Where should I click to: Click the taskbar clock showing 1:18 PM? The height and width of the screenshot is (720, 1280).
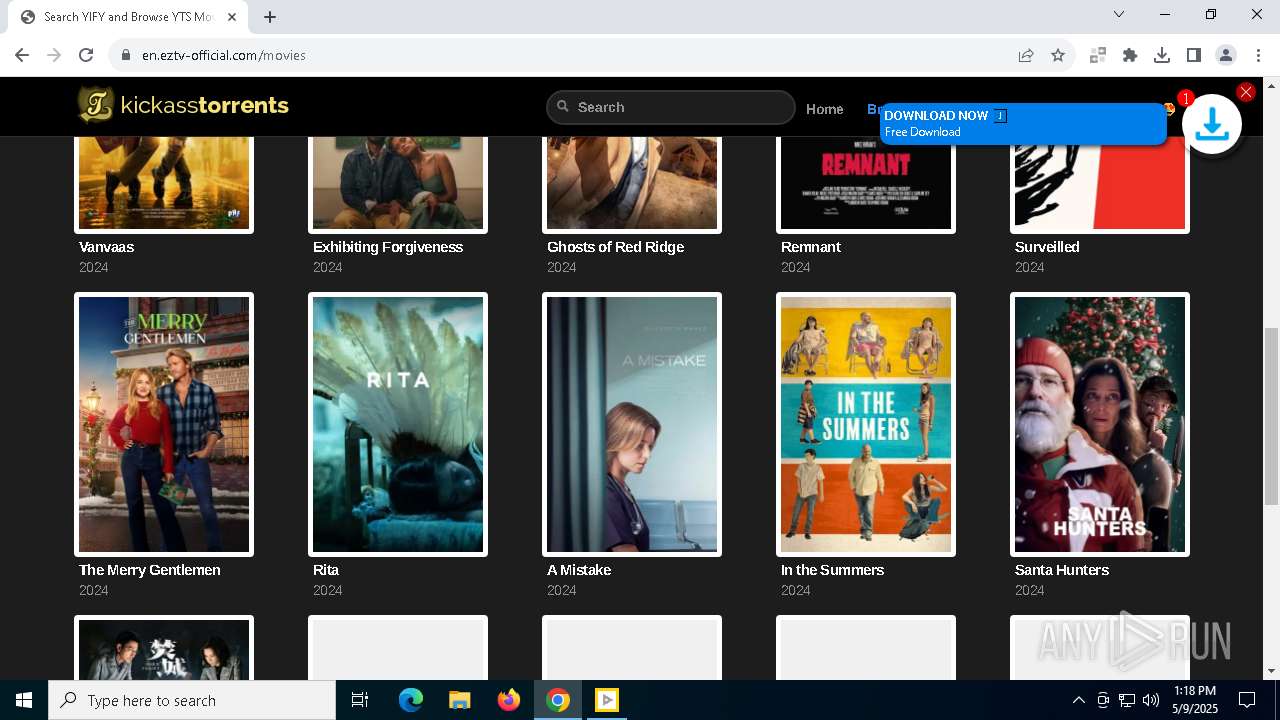1195,700
